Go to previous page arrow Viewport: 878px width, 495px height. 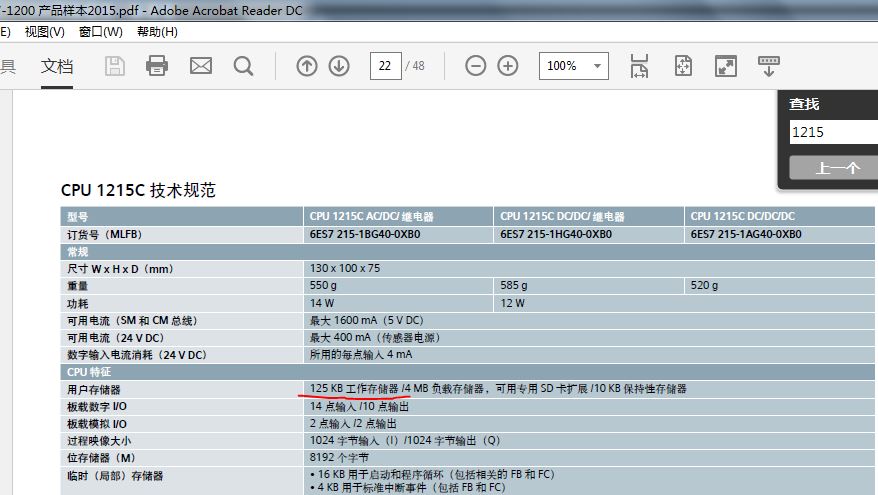pos(306,66)
